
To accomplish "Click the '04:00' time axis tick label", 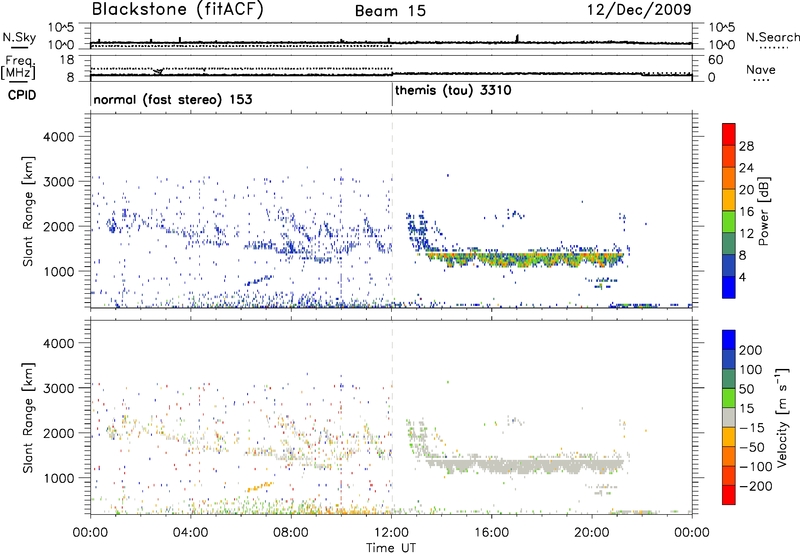I will (191, 532).
